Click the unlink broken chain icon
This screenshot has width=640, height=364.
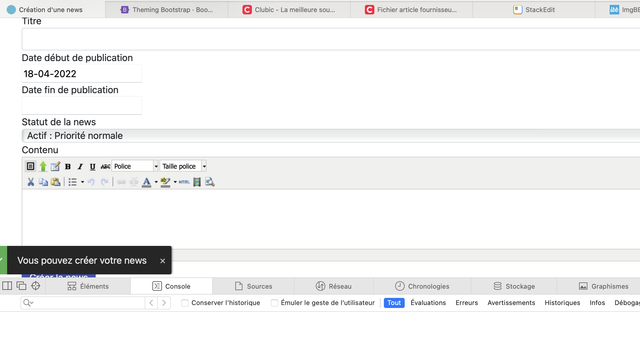134,182
